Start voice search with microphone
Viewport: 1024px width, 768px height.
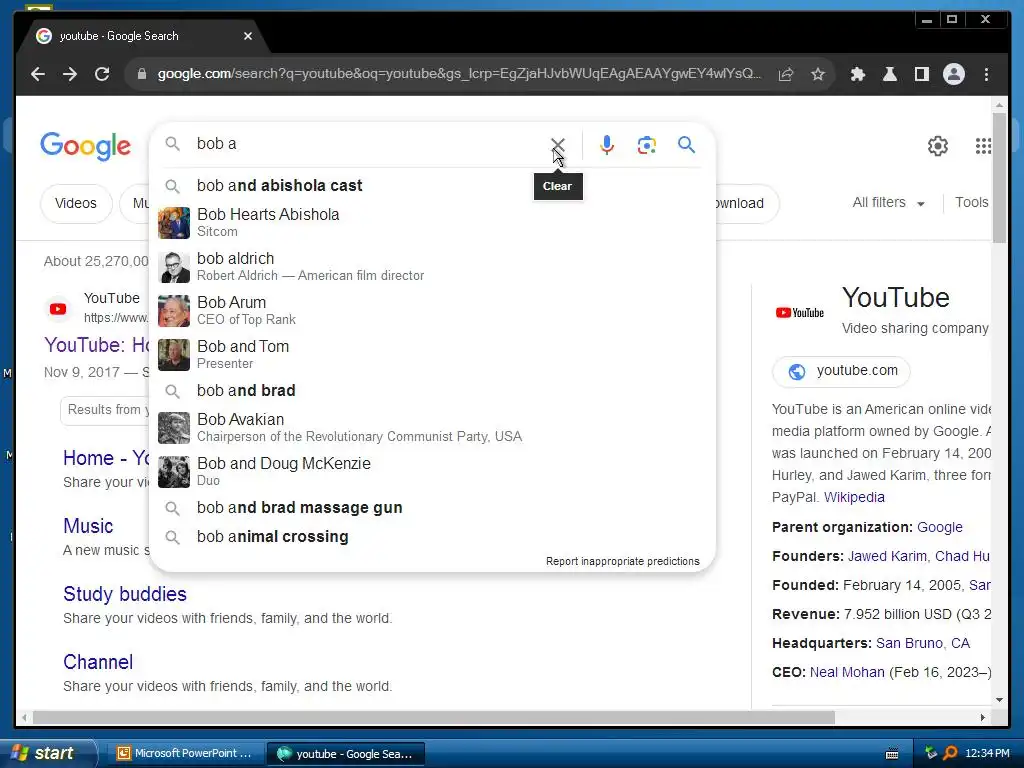click(x=607, y=144)
